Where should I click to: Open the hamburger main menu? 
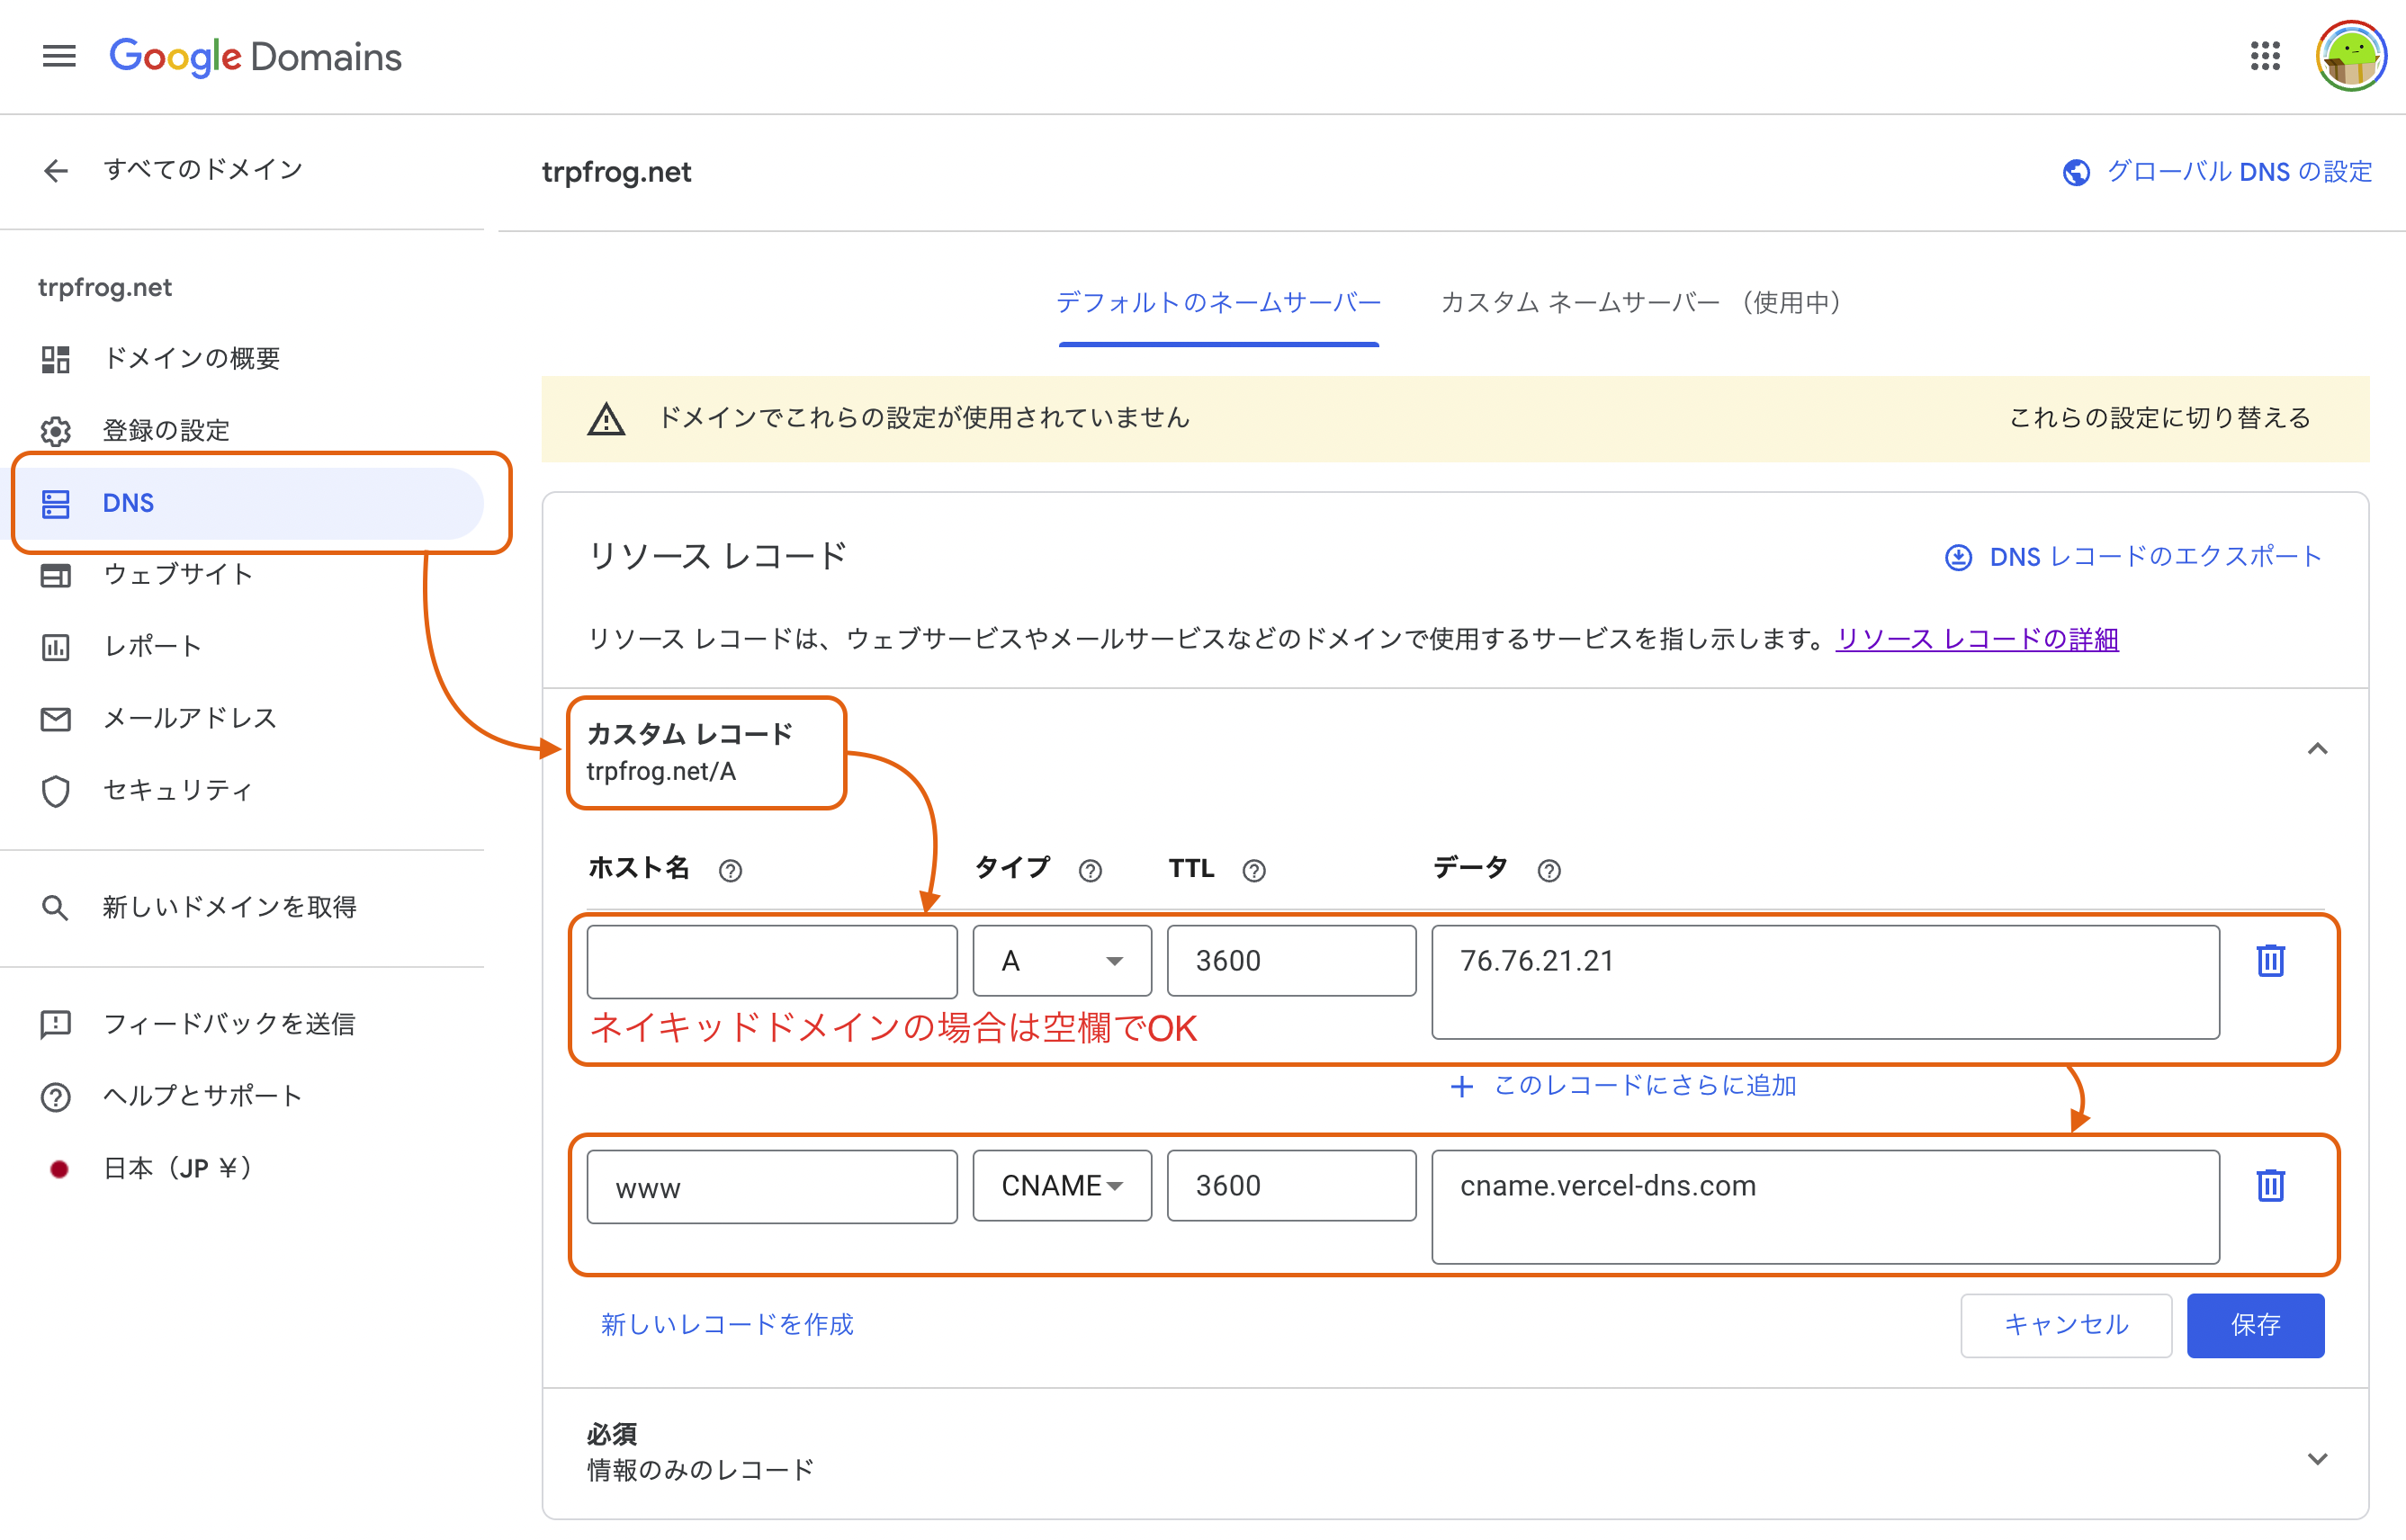click(59, 56)
